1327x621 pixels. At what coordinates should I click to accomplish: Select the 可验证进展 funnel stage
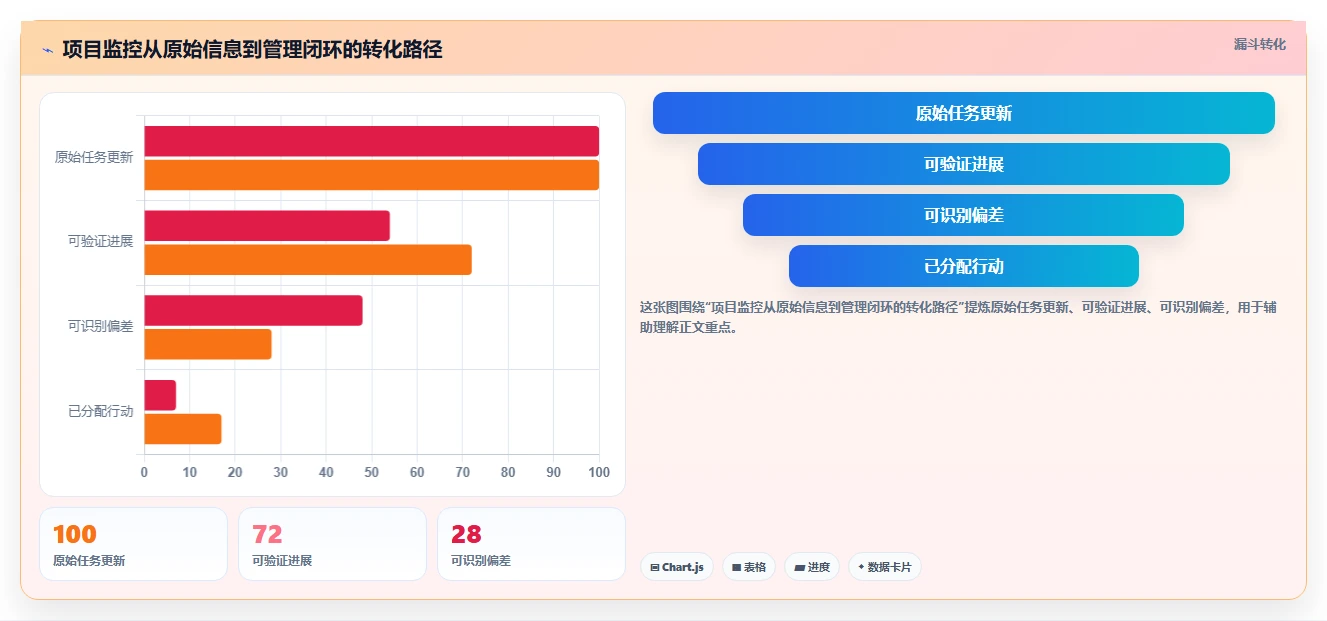pyautogui.click(x=964, y=164)
